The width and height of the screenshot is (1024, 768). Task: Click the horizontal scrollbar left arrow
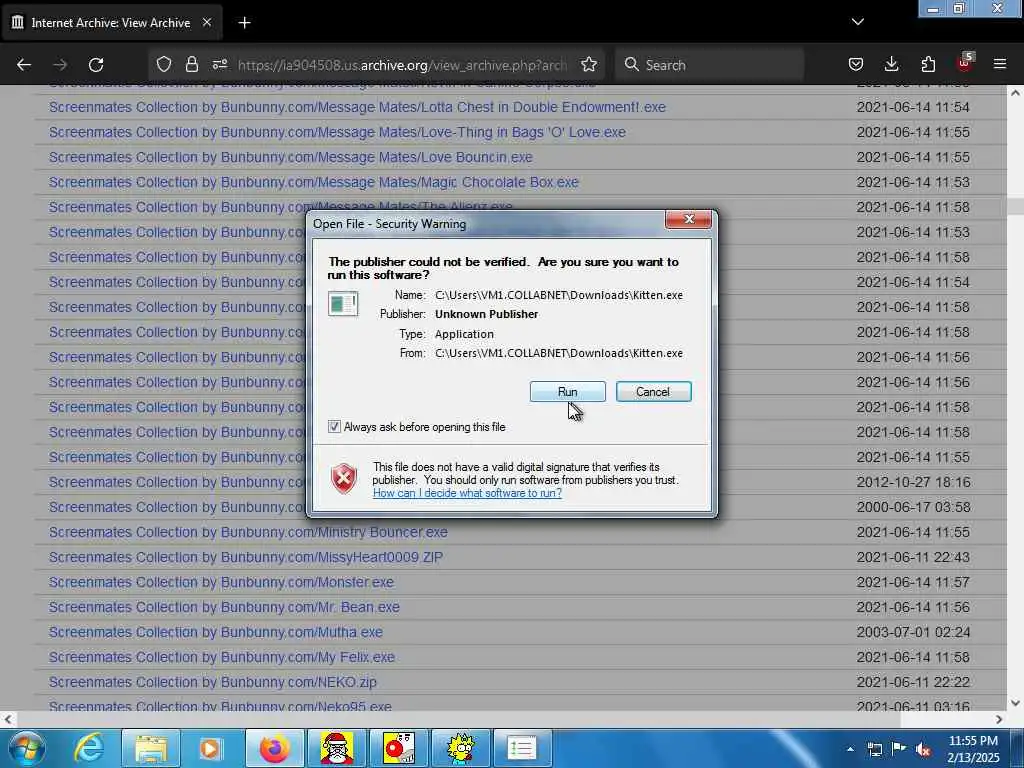pos(7,719)
